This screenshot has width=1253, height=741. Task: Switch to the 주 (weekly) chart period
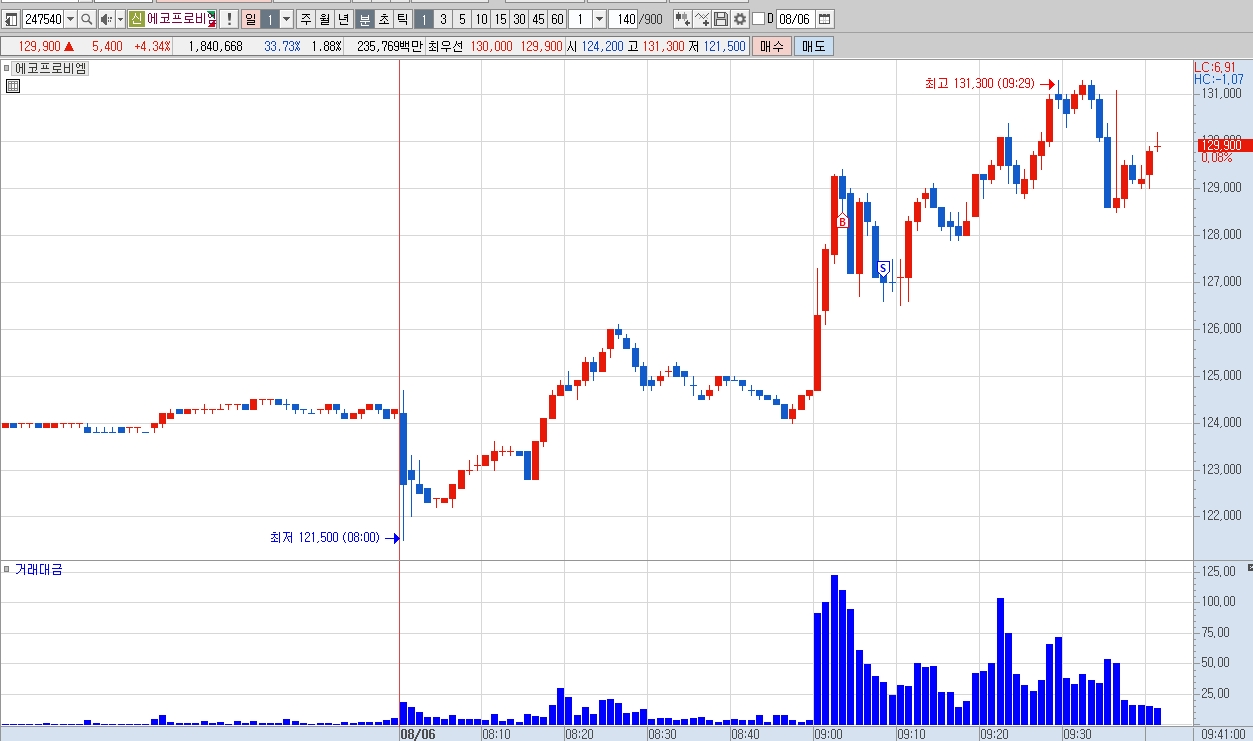(x=305, y=19)
